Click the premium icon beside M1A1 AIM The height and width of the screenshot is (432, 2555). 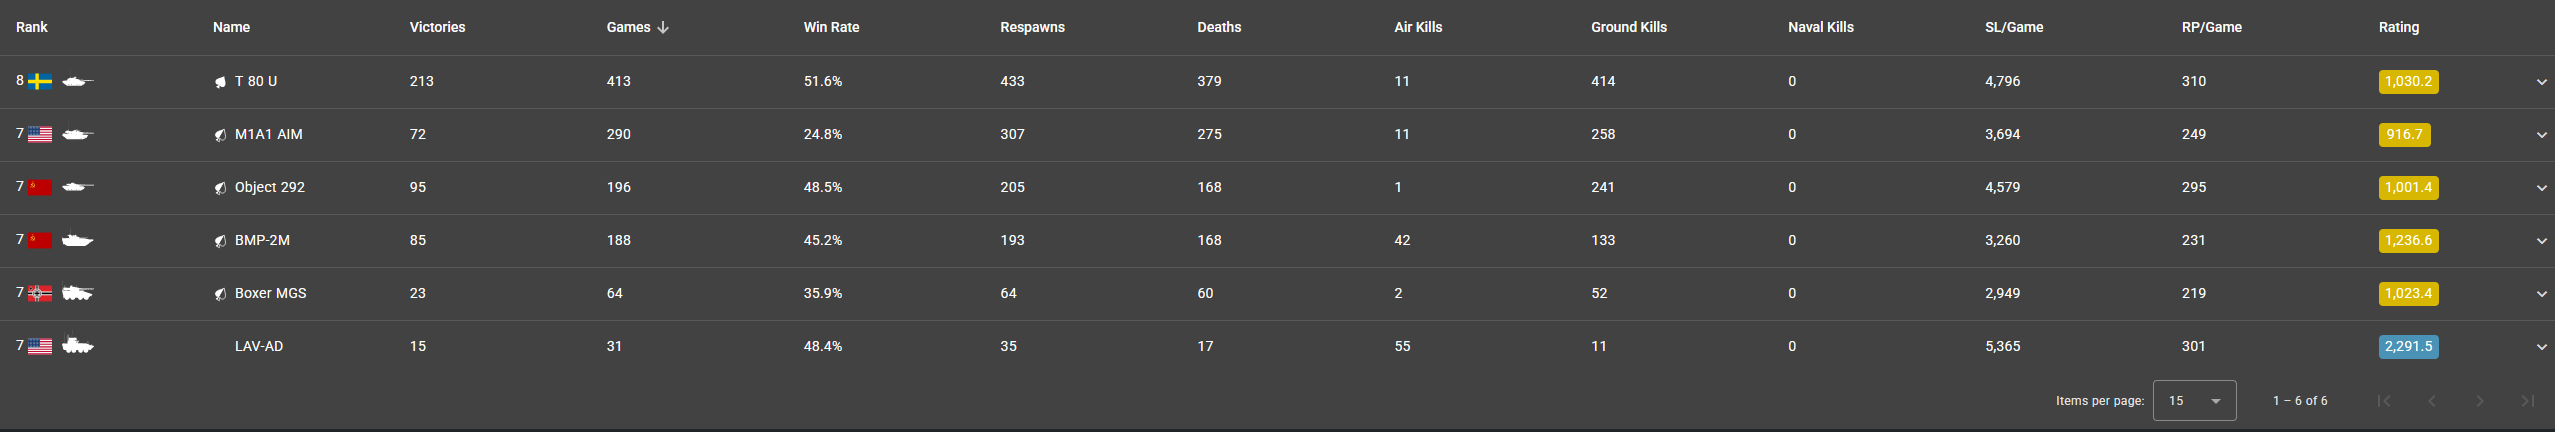click(x=220, y=135)
